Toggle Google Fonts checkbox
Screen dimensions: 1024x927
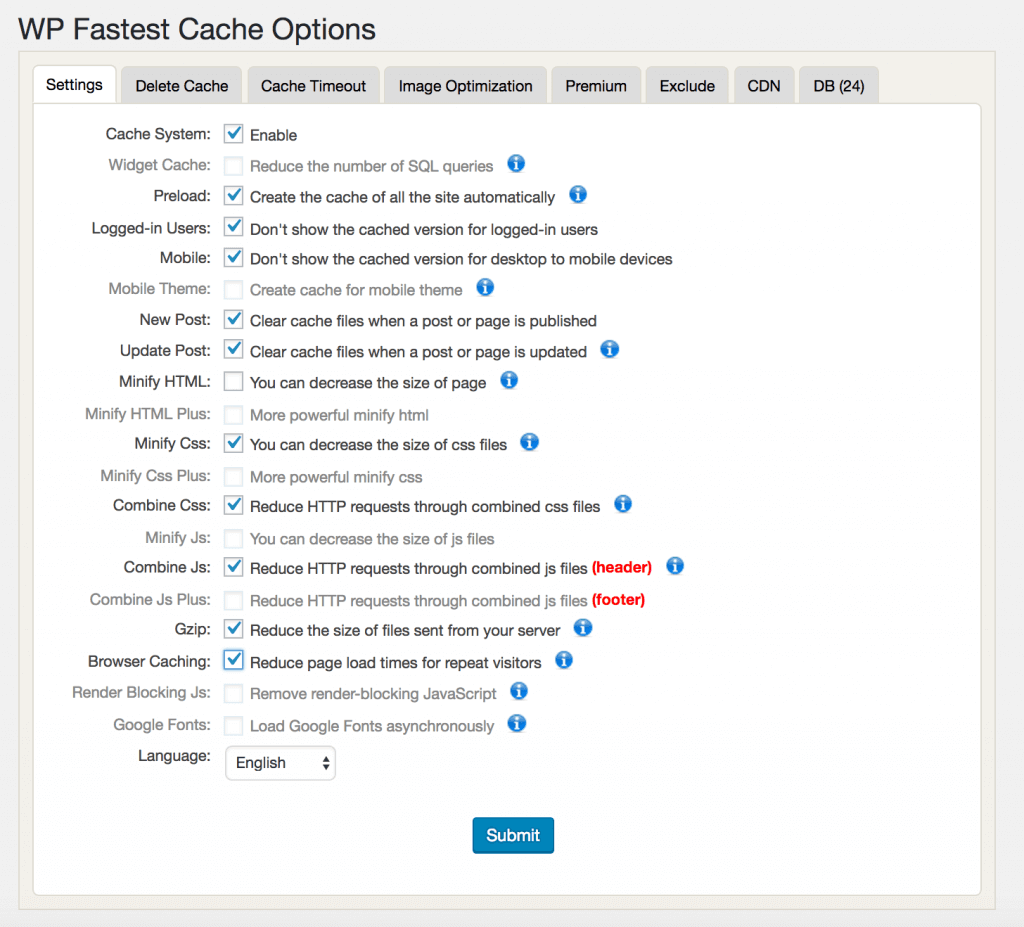tap(233, 725)
